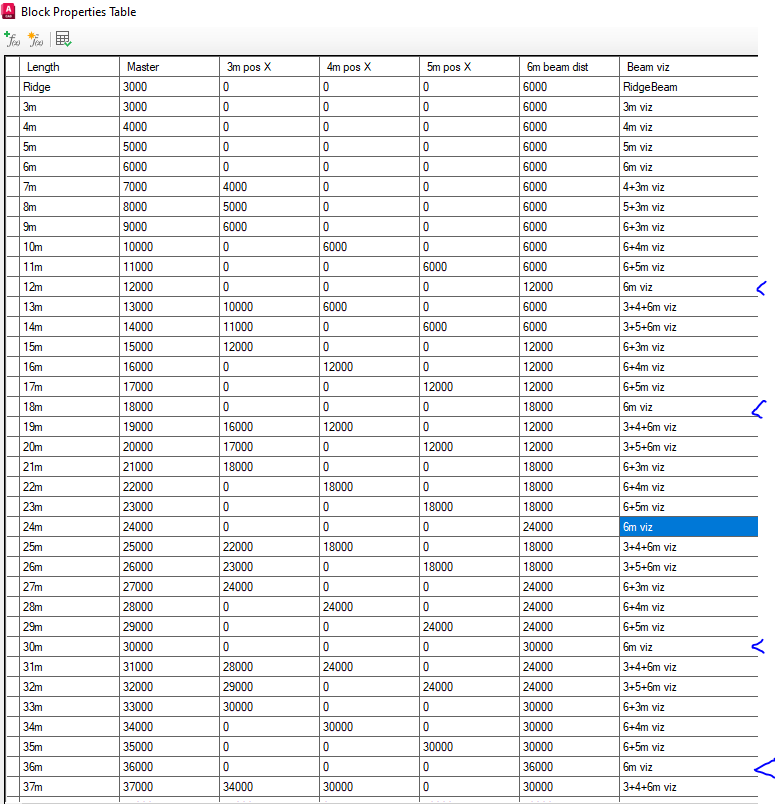Viewport: 775px width, 804px height.
Task: Select the 3m viz cell
Action: (689, 107)
